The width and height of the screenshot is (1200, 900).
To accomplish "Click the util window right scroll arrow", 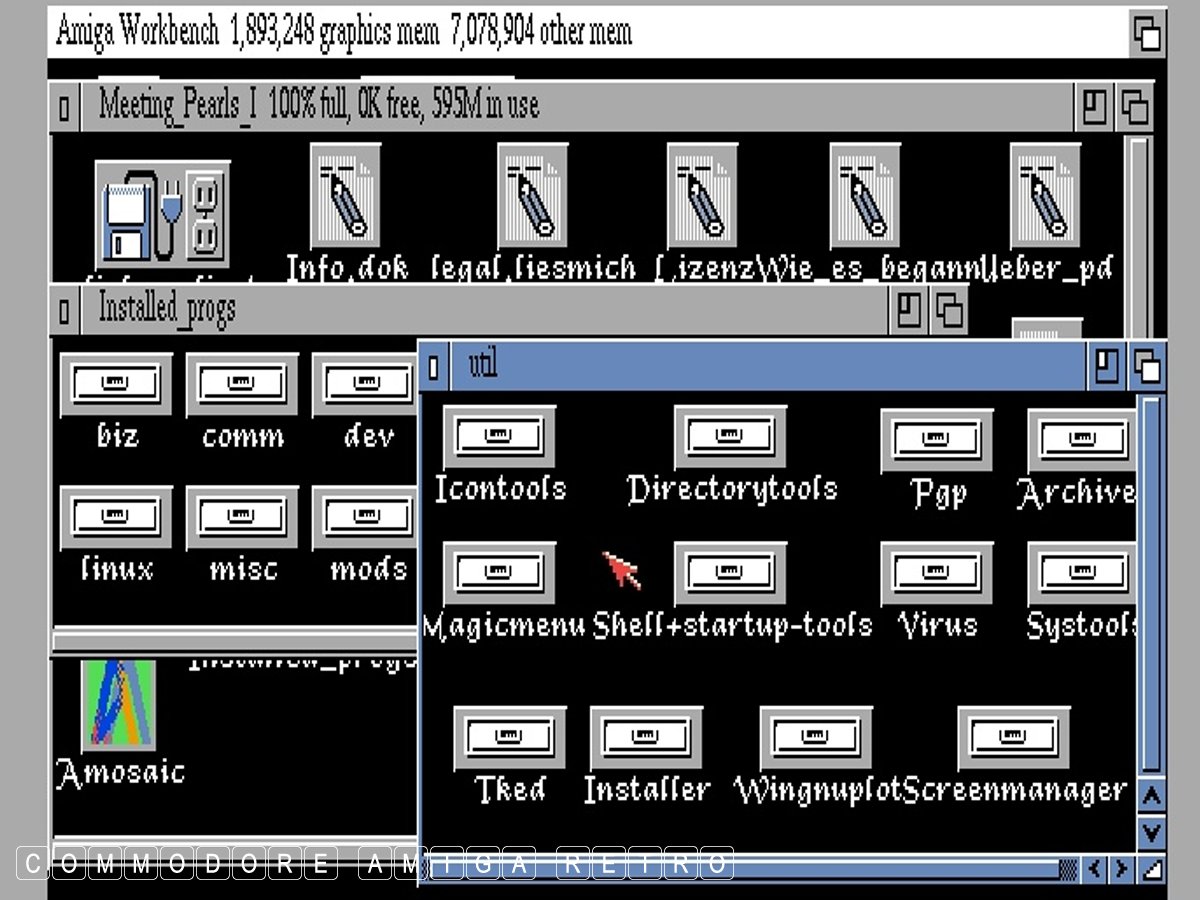I will tap(1123, 868).
